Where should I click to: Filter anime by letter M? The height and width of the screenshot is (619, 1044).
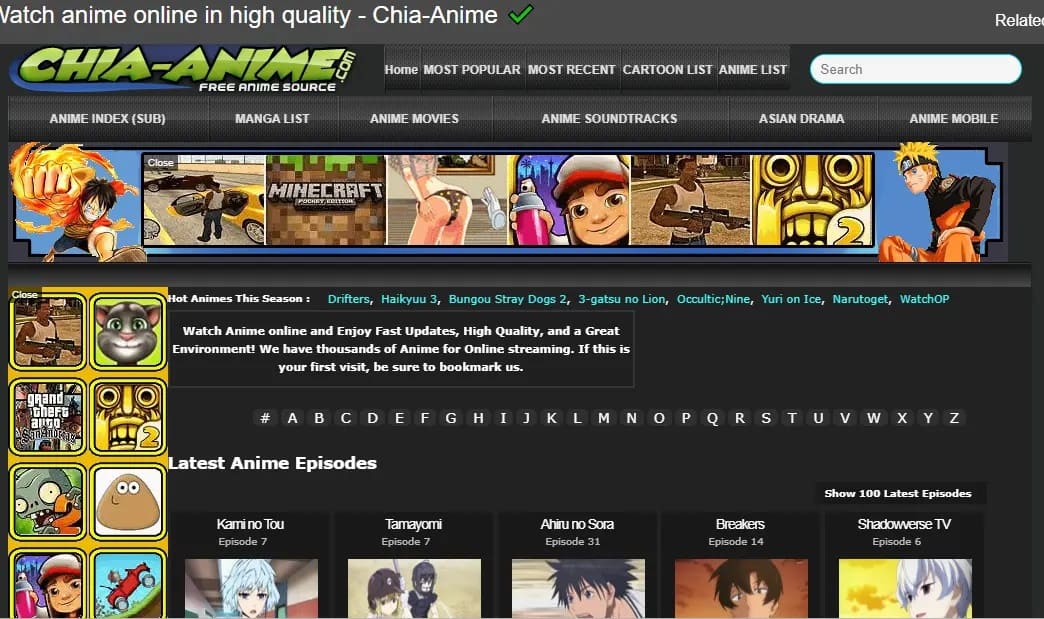604,418
